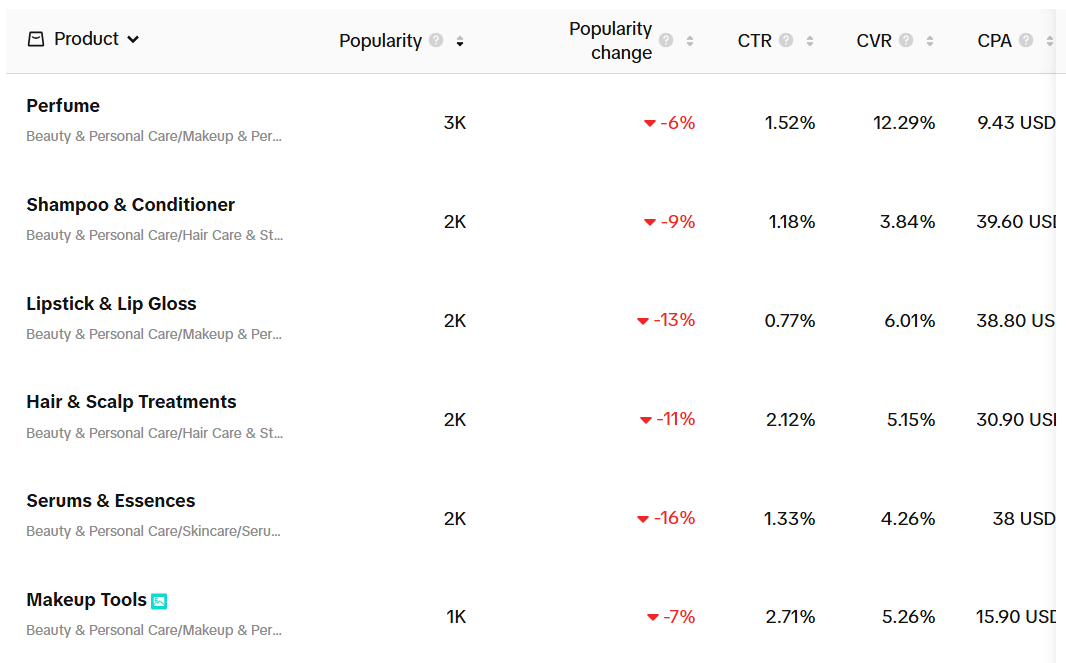
Task: Click the CTR question mark icon
Action: [x=786, y=41]
